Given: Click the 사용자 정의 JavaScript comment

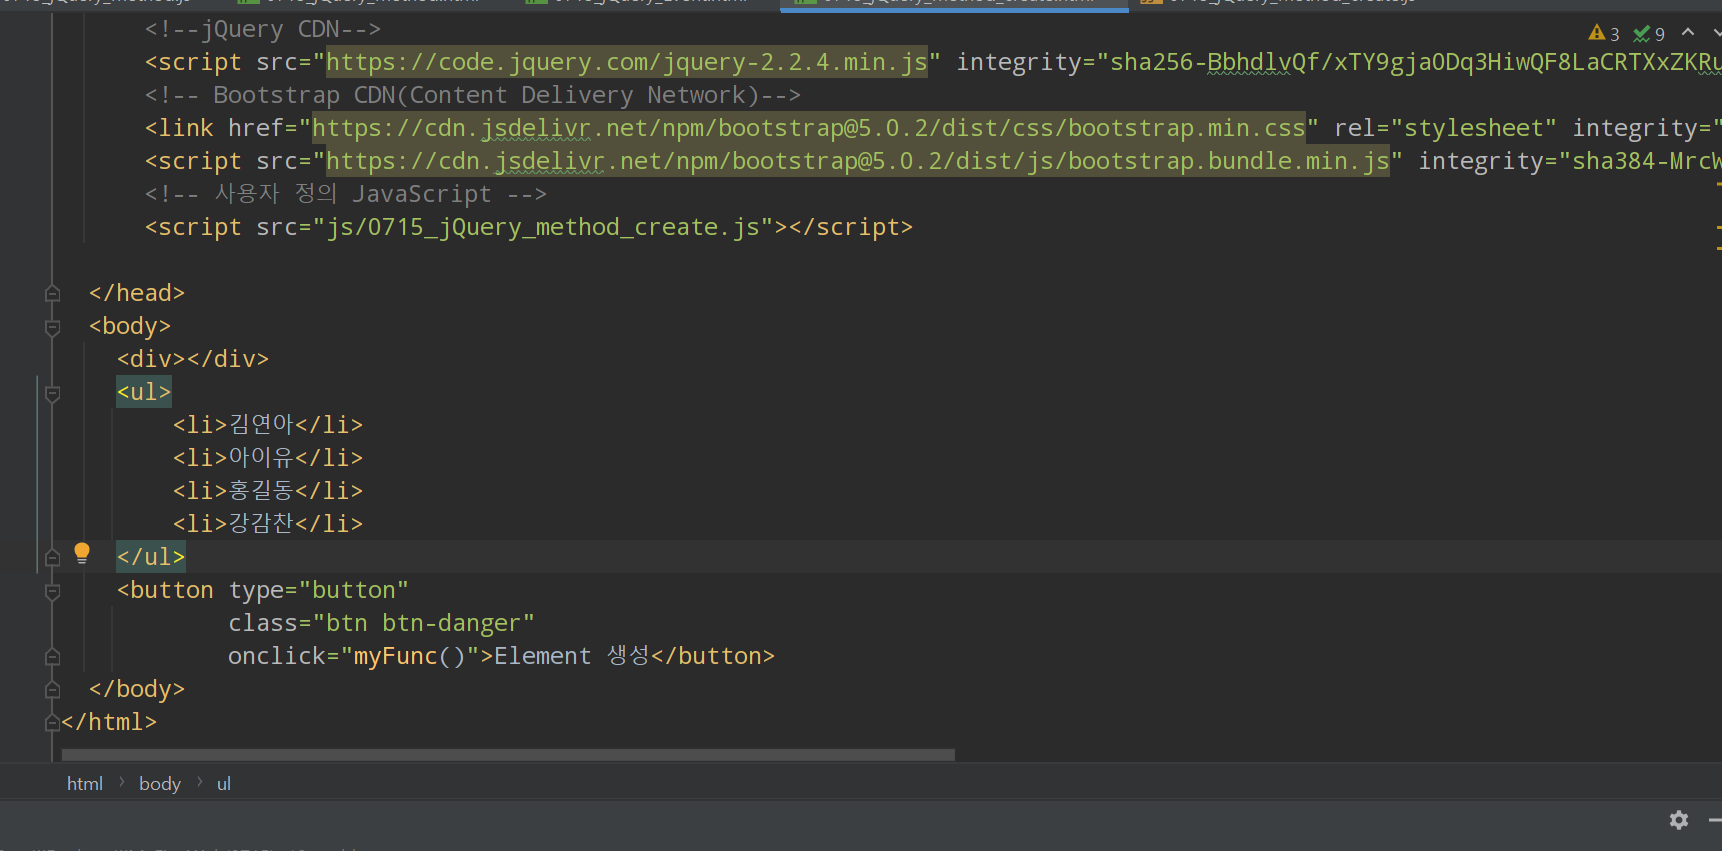Looking at the screenshot, I should [346, 194].
